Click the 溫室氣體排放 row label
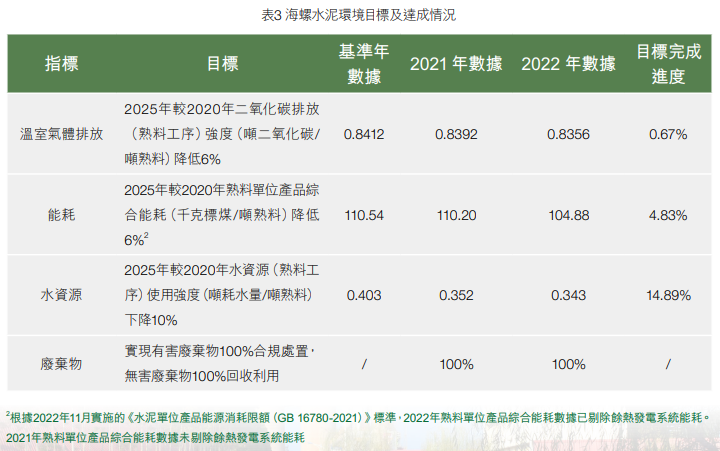This screenshot has width=720, height=451. [62, 134]
